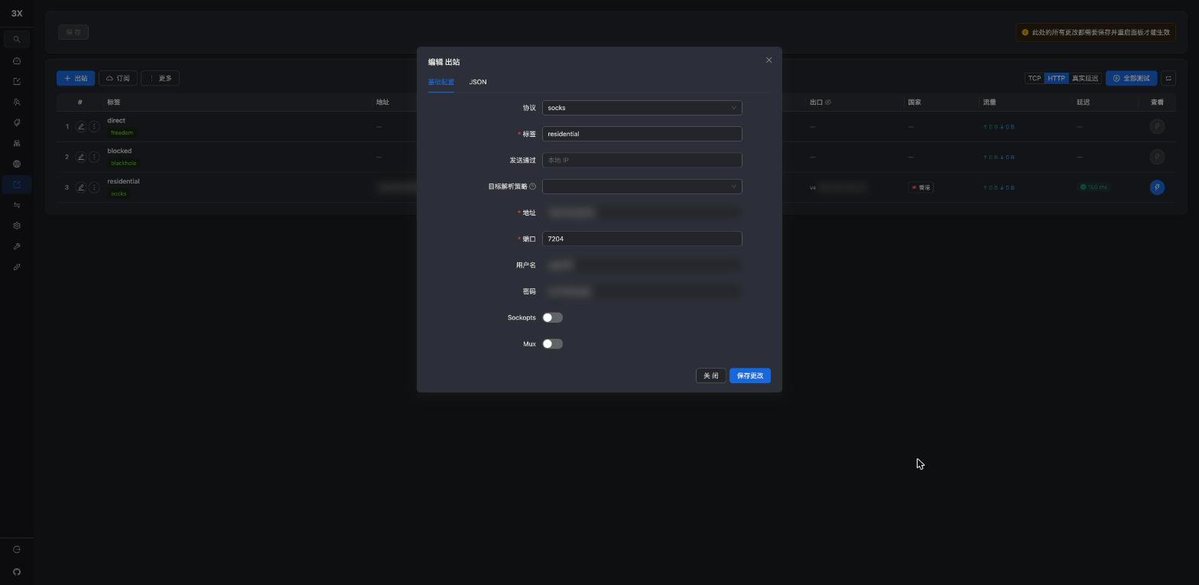Open the dashboard overview icon in the sidebar

17,60
